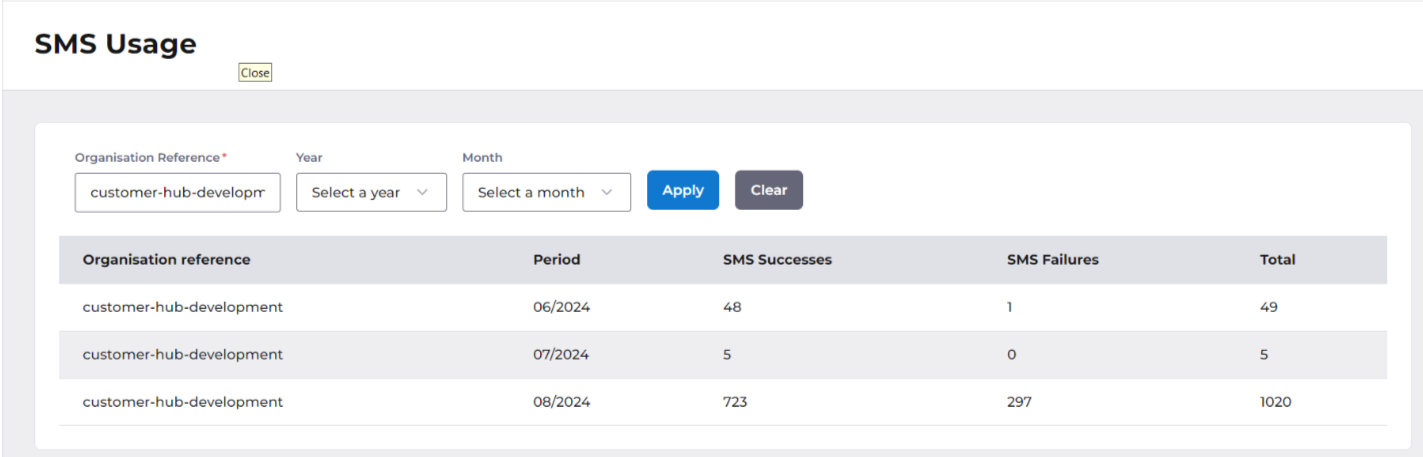Click the grey Clear button

click(768, 190)
